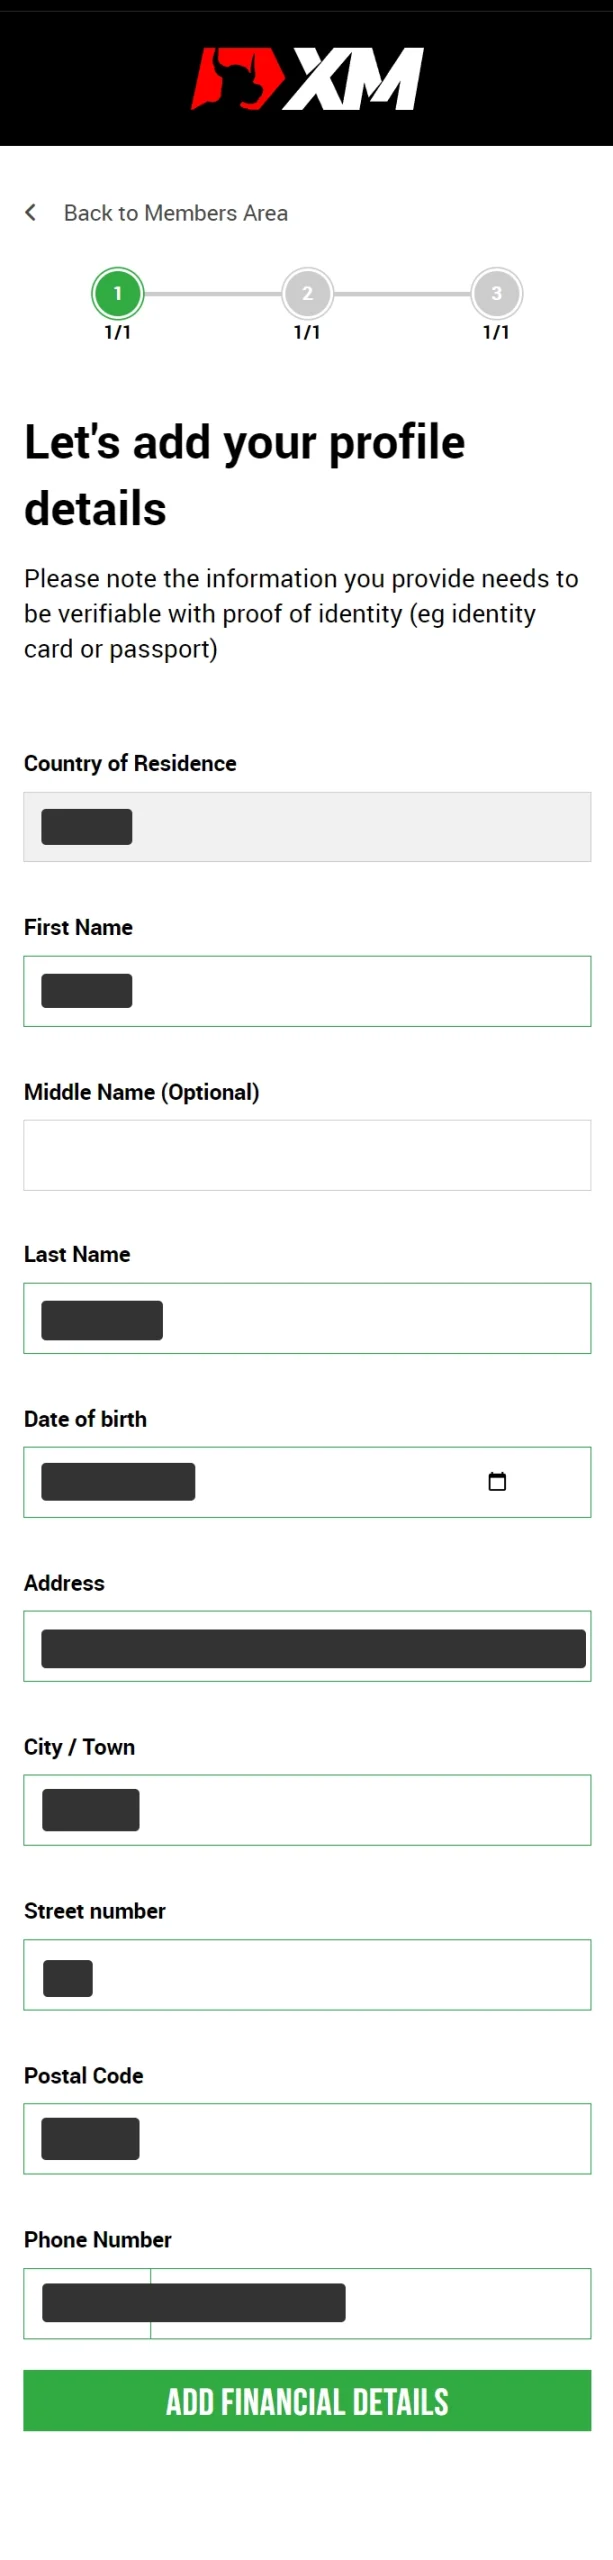This screenshot has width=613, height=2560.
Task: Click the Phone Number input field
Action: (371, 2303)
